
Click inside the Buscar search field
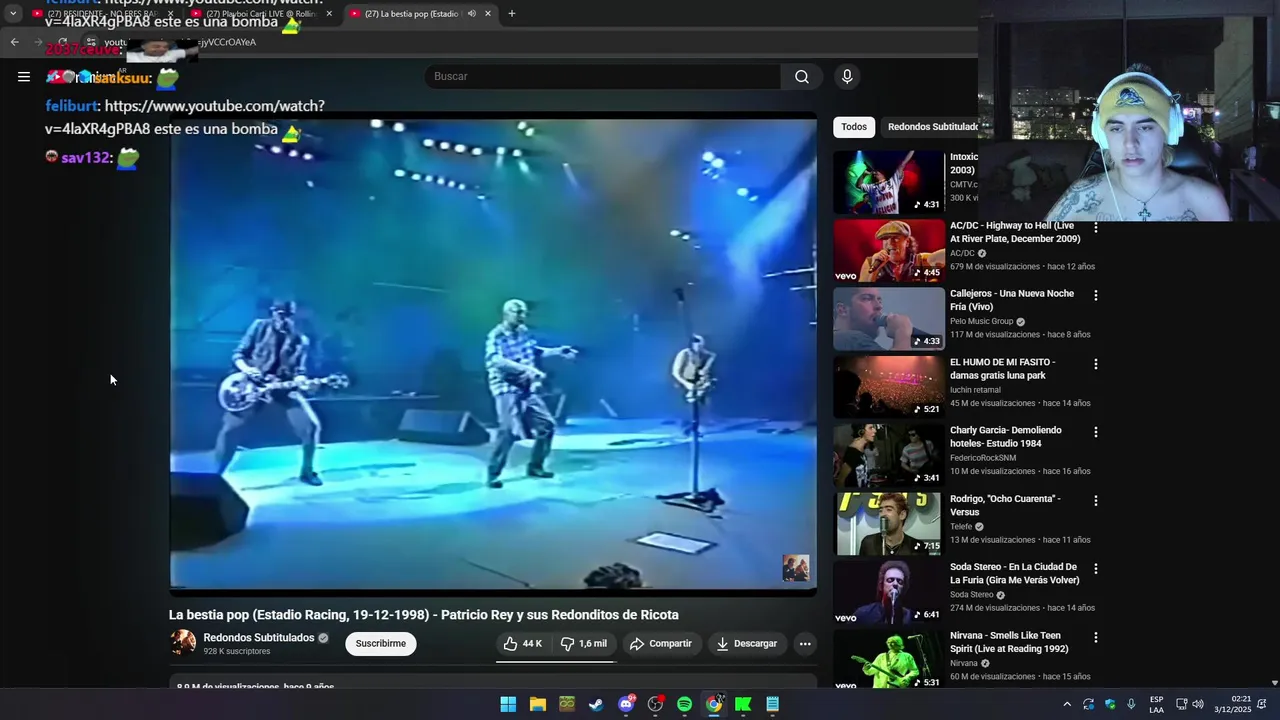coord(602,76)
